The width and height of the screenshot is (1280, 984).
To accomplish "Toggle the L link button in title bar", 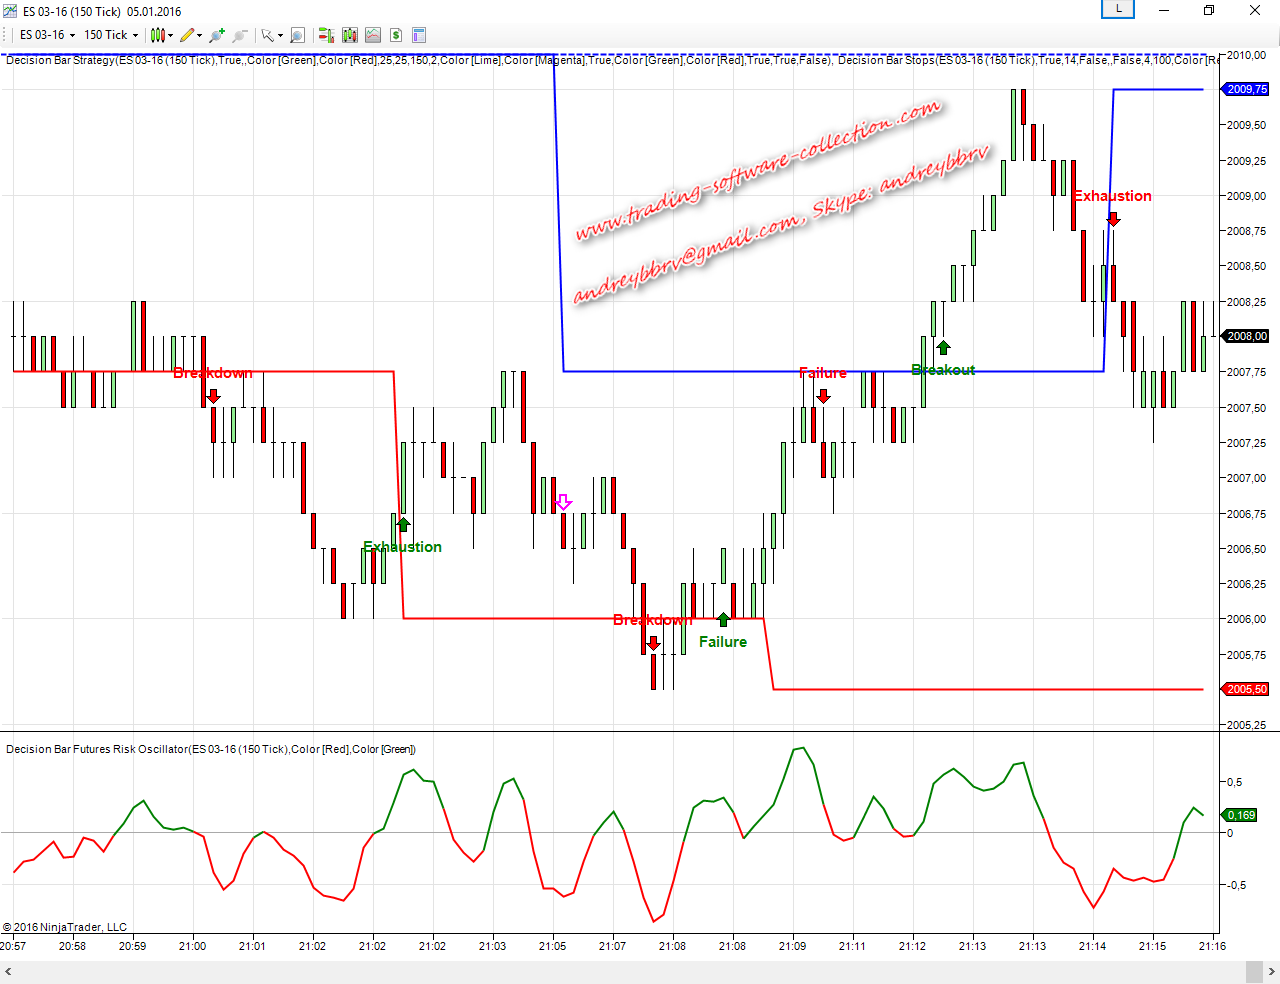I will (x=1118, y=10).
